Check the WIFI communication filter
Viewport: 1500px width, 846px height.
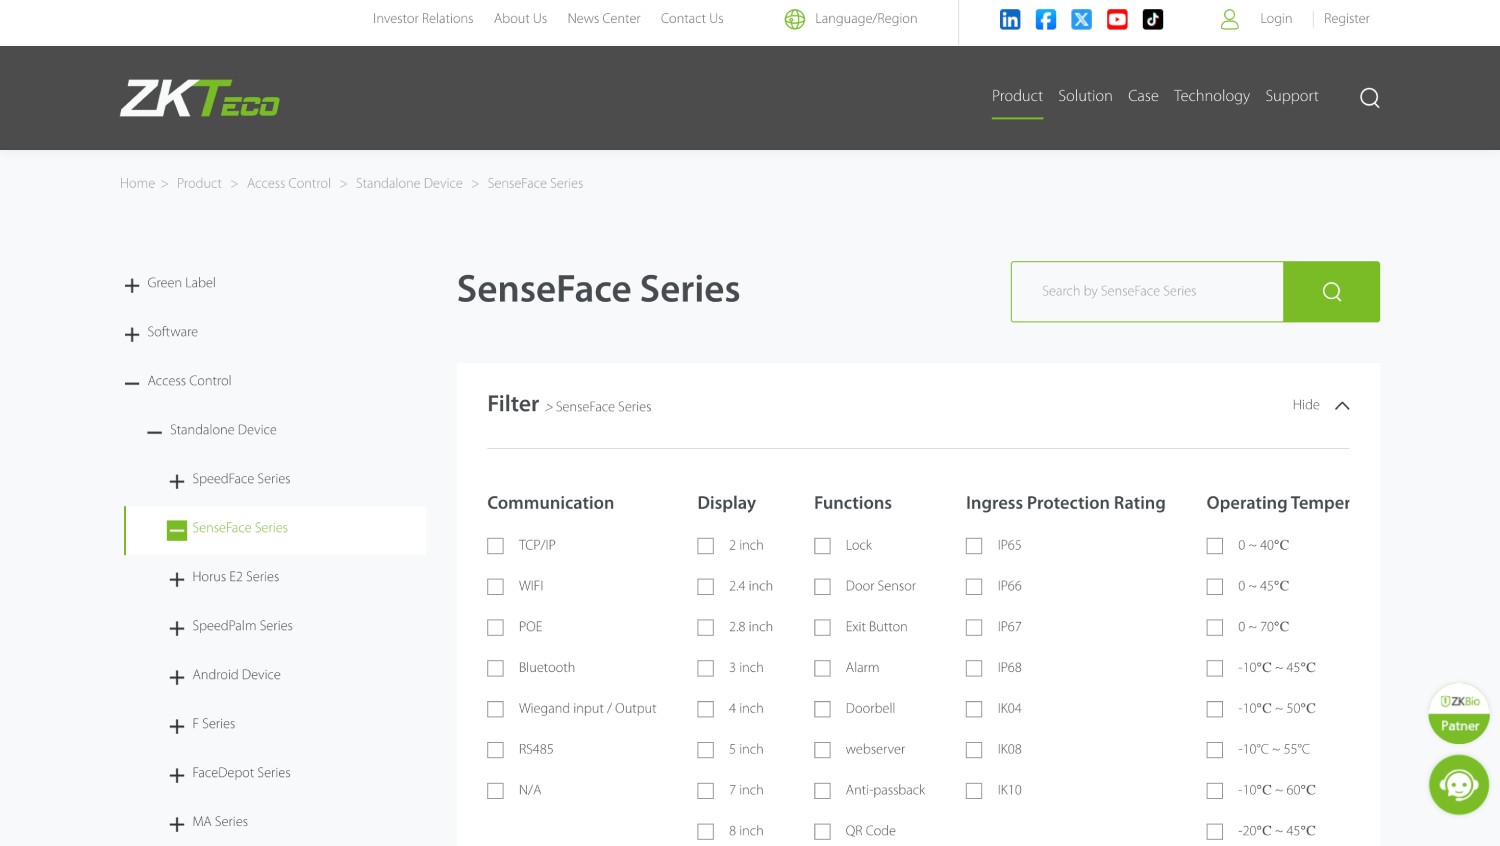pos(495,587)
